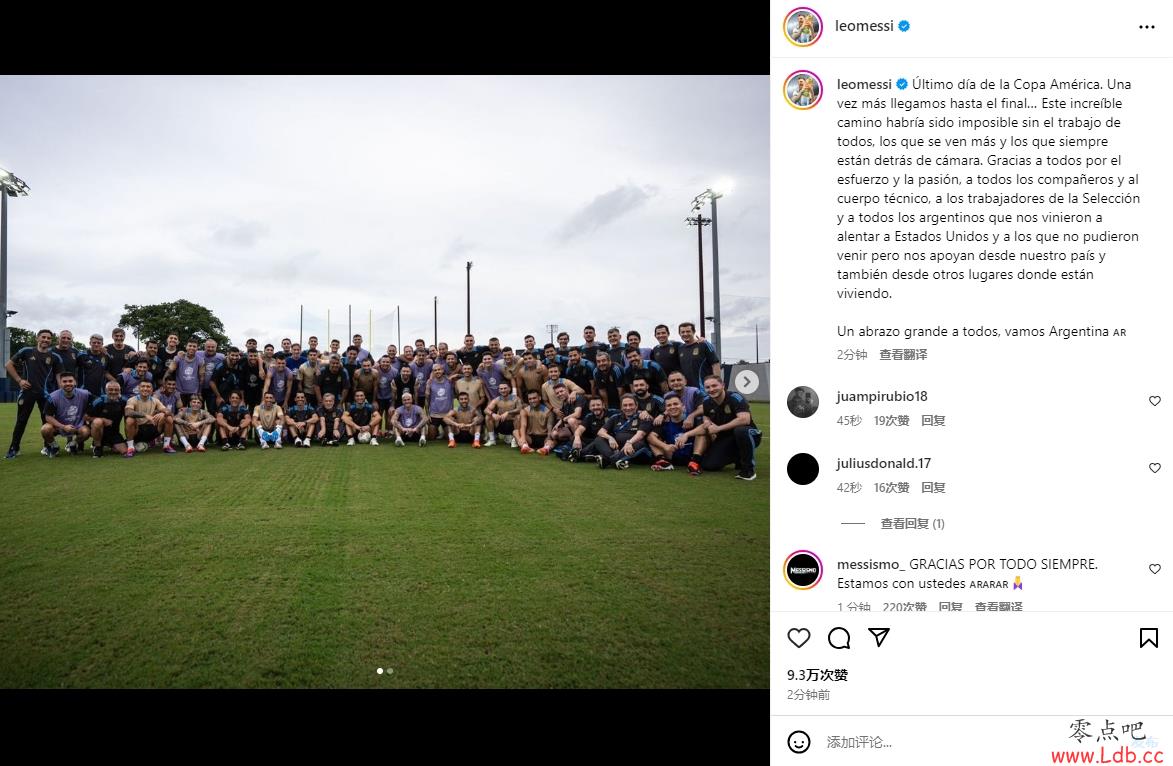1173x766 pixels.
Task: Open the three-dot more options menu
Action: tap(1147, 27)
